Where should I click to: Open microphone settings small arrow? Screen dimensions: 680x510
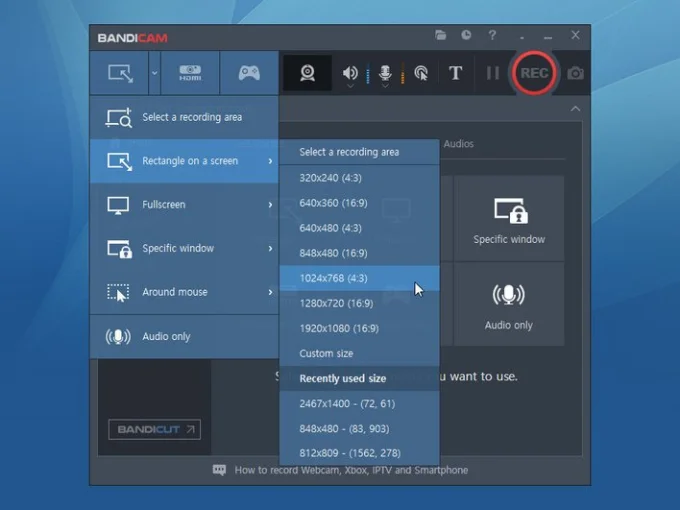click(385, 86)
